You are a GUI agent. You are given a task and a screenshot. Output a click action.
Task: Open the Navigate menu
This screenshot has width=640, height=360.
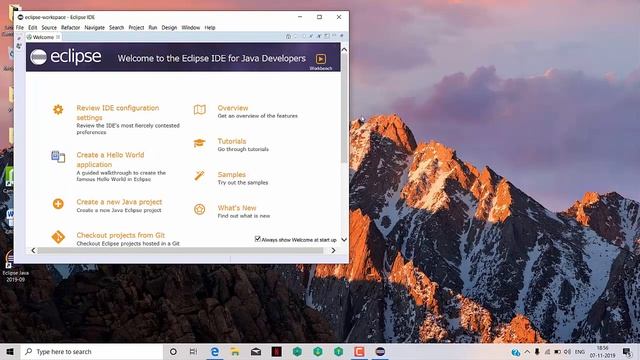tap(95, 27)
